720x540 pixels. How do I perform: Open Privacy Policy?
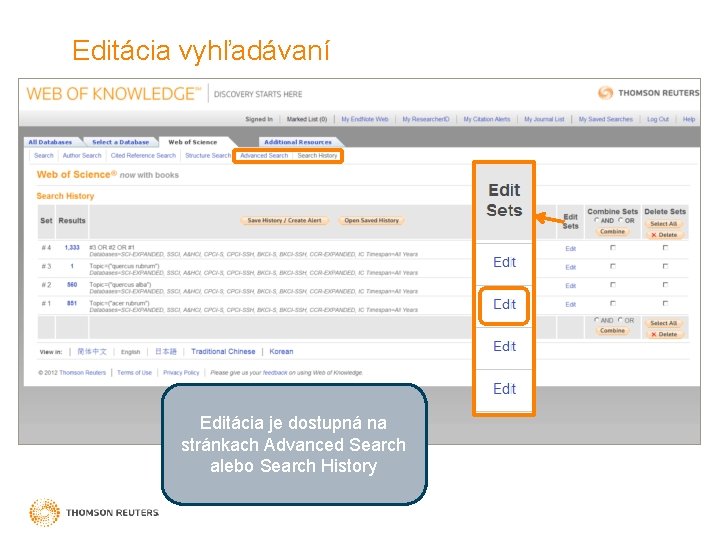point(181,372)
